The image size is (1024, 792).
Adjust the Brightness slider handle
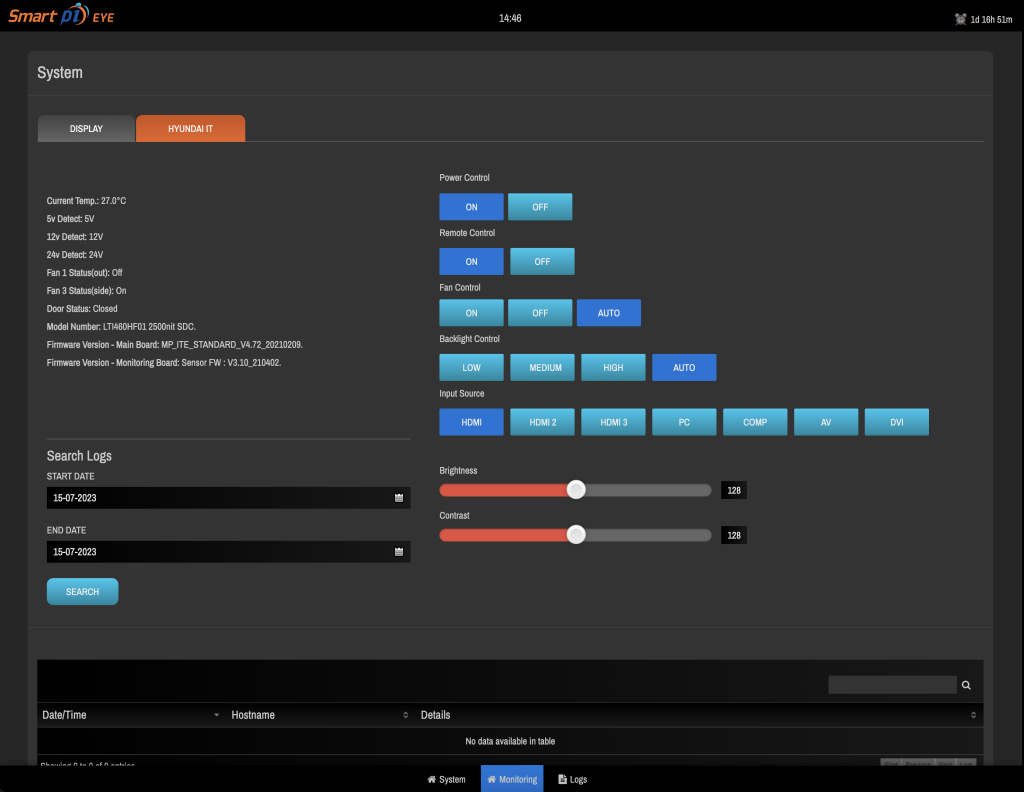(x=576, y=489)
